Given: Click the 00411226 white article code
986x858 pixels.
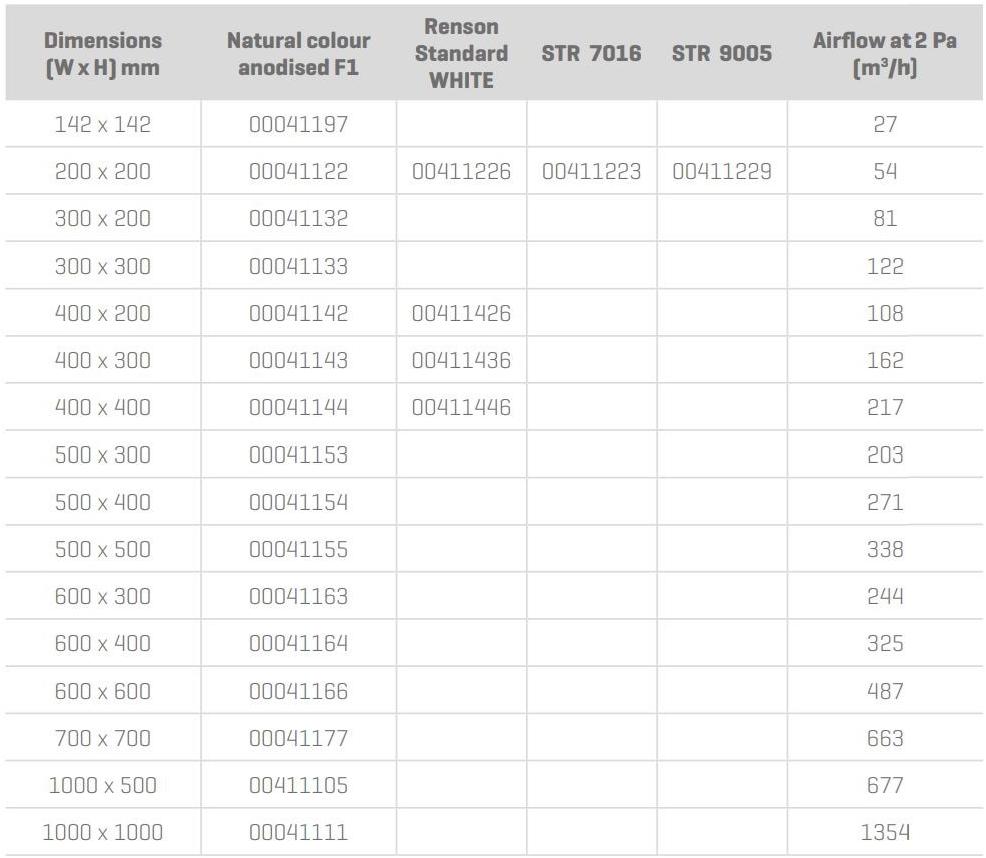Looking at the screenshot, I should tap(461, 172).
